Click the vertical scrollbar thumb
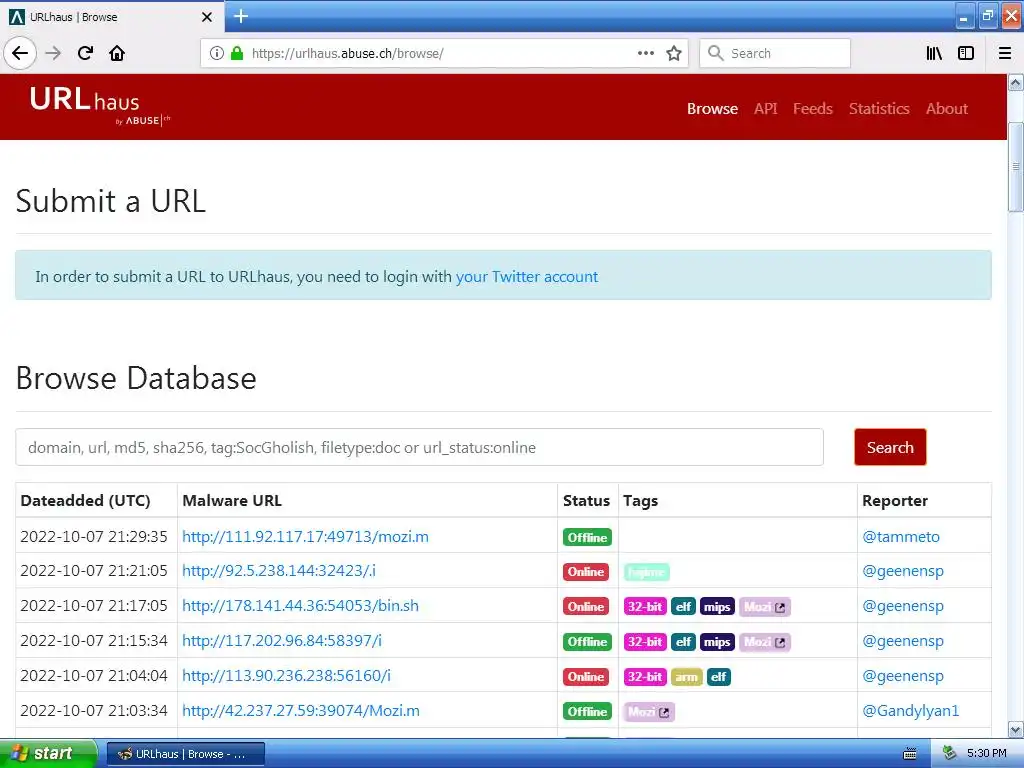 pos(1016,167)
